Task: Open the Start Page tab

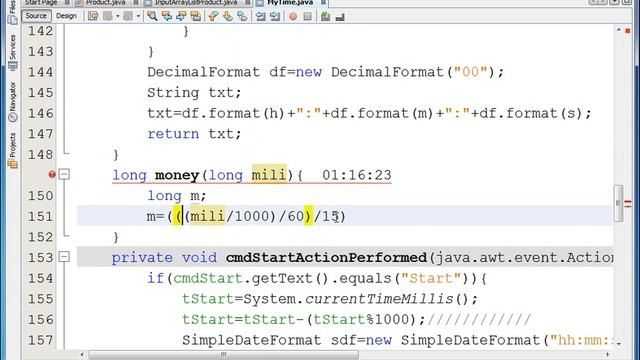Action: pyautogui.click(x=41, y=3)
